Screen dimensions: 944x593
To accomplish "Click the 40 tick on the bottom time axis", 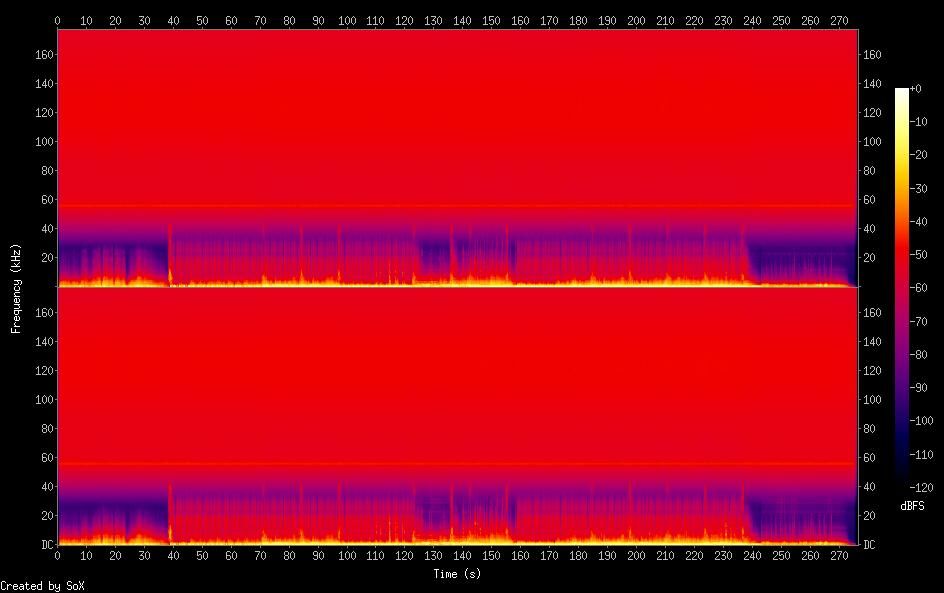I will click(x=173, y=555).
